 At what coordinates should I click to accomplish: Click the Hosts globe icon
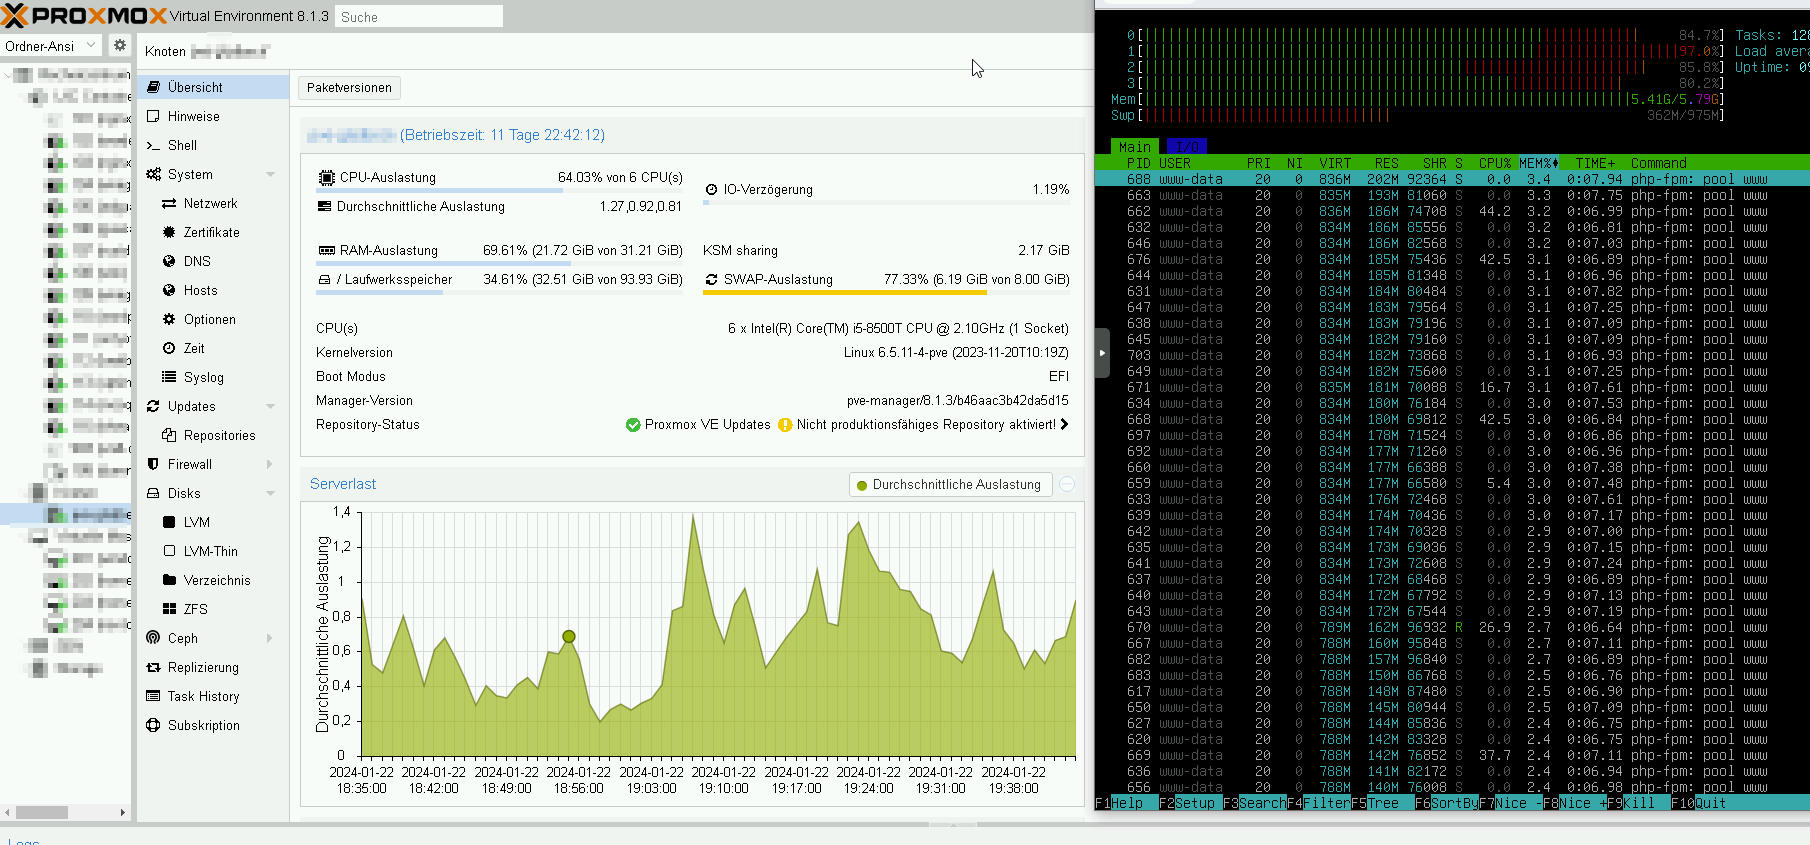click(x=169, y=290)
